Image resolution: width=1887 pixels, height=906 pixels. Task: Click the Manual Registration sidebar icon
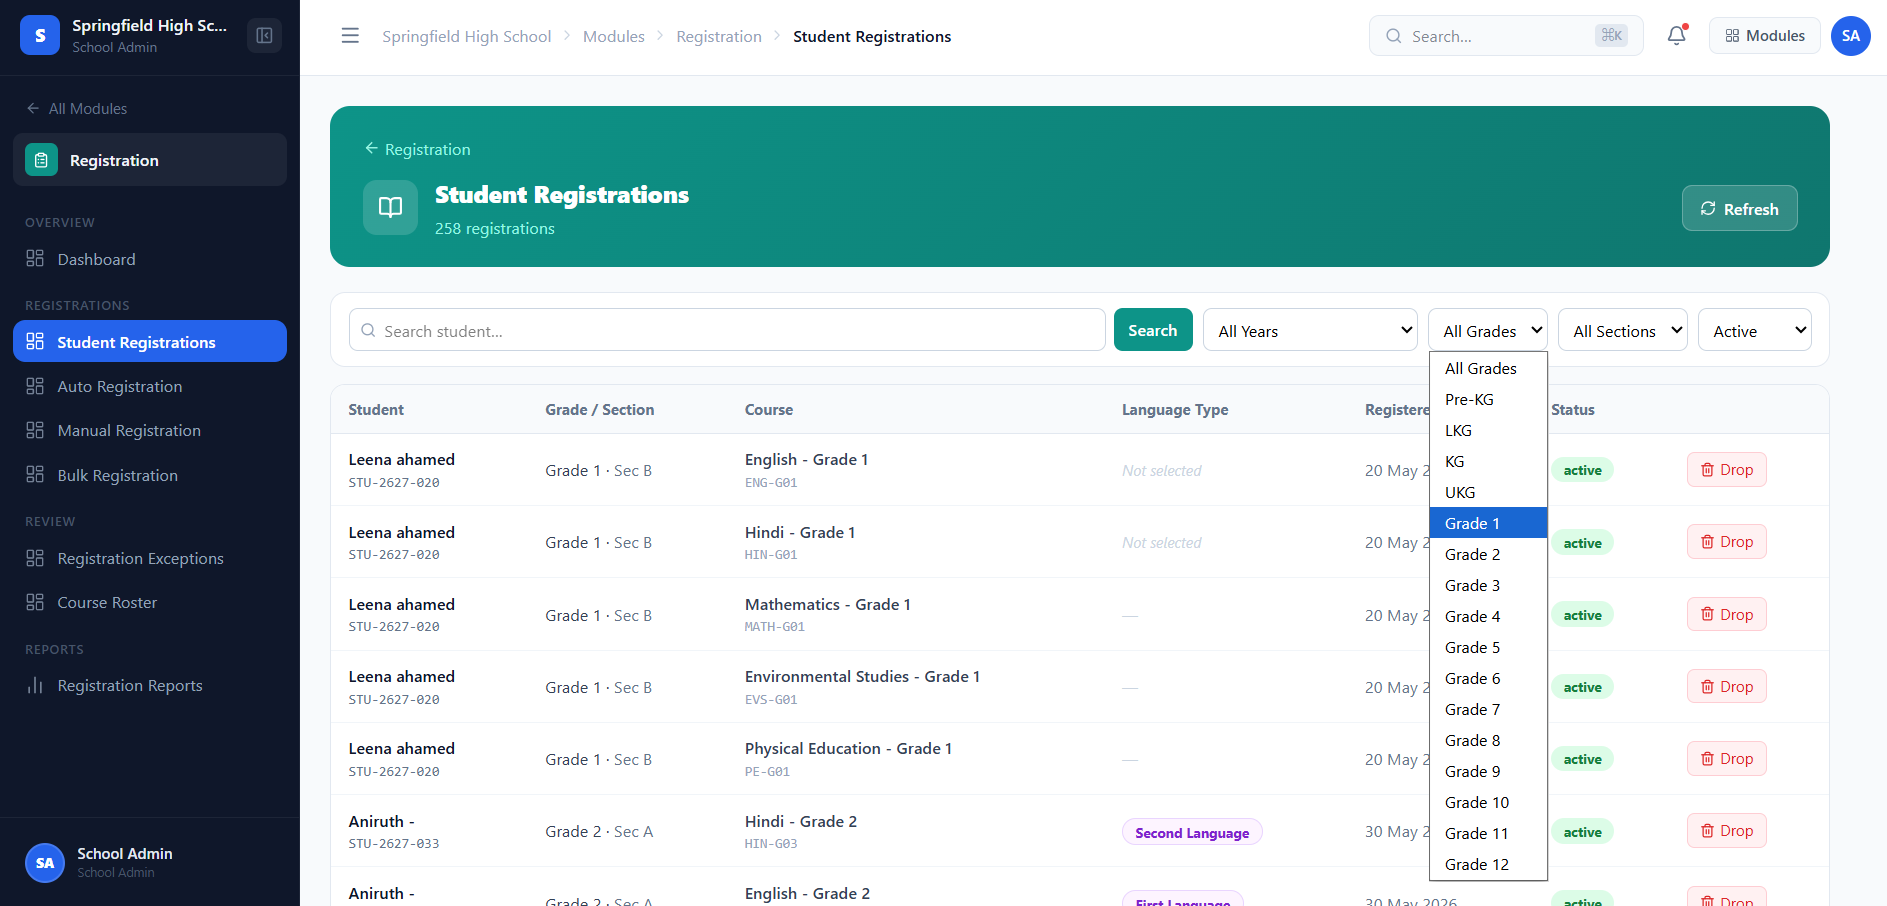click(x=35, y=430)
